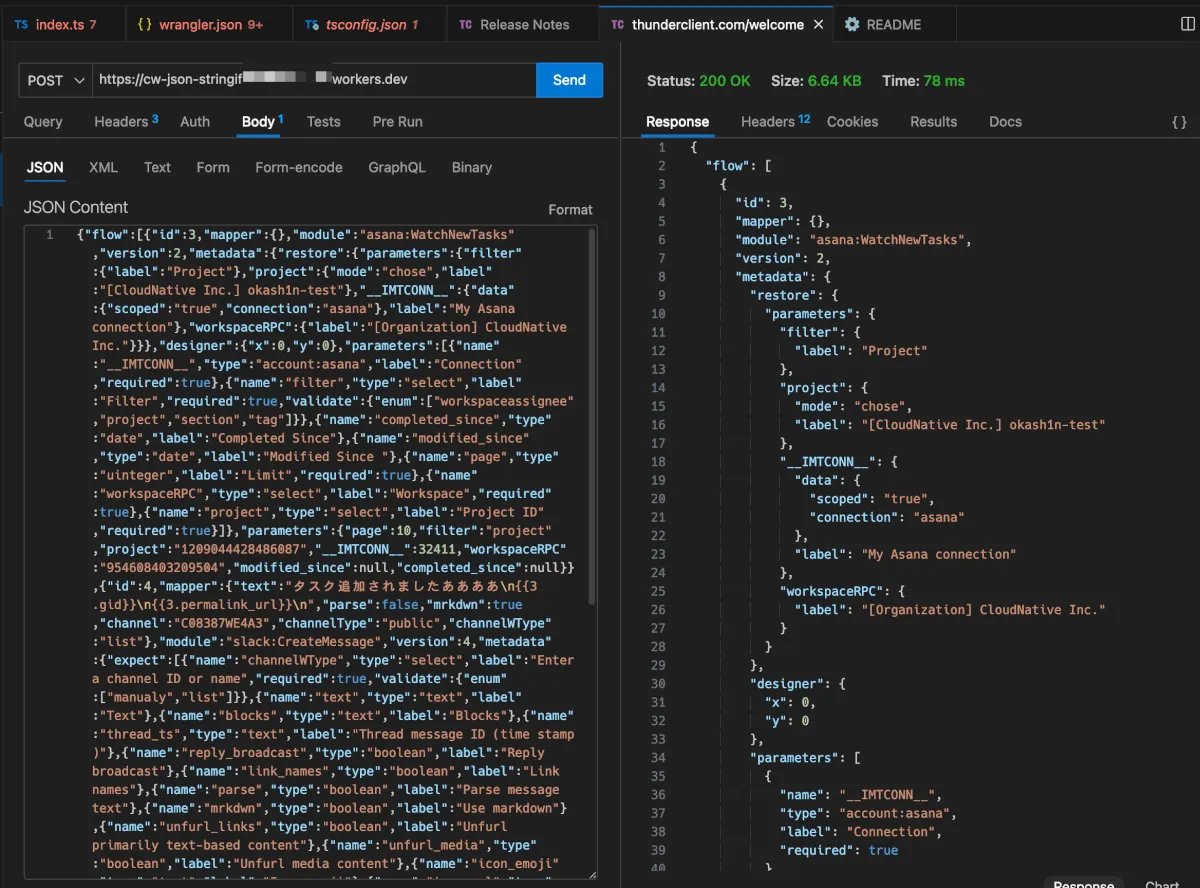Image resolution: width=1200 pixels, height=888 pixels.
Task: Switch to the Query tab
Action: [x=43, y=122]
